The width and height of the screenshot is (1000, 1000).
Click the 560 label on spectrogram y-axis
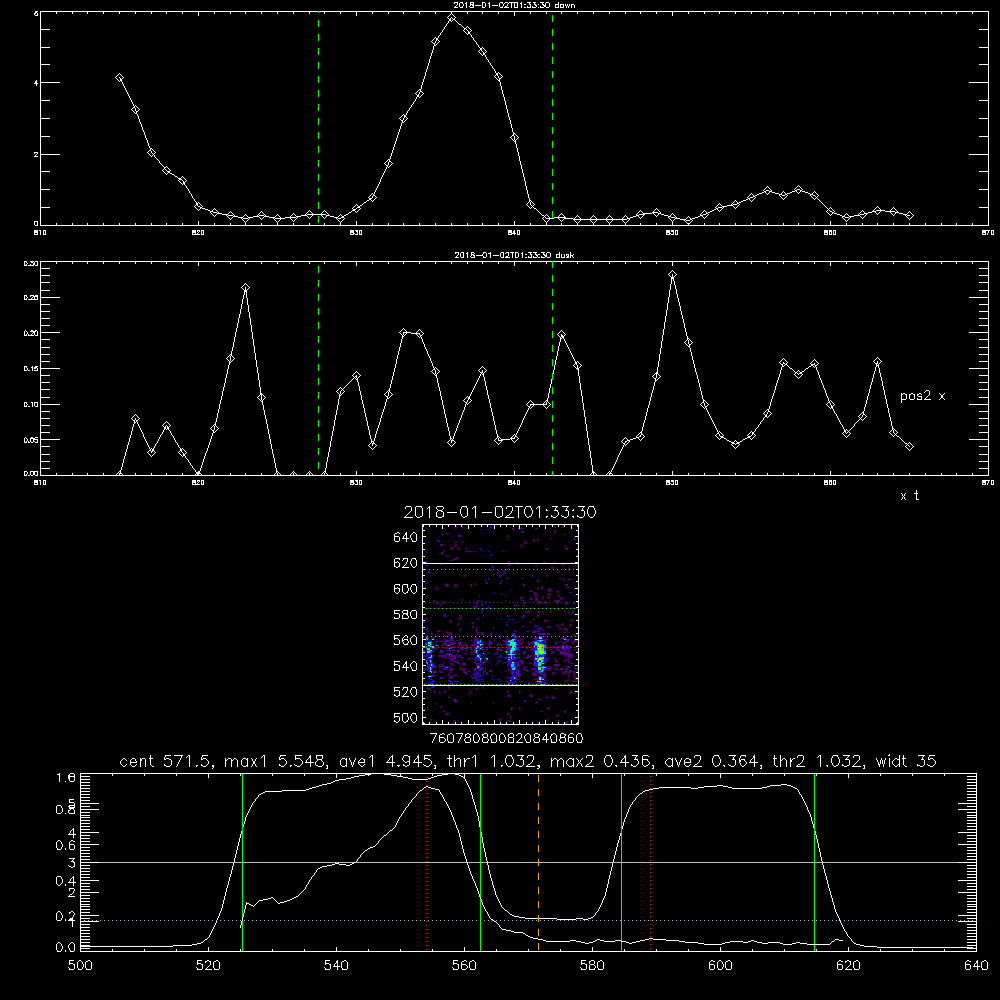[405, 640]
